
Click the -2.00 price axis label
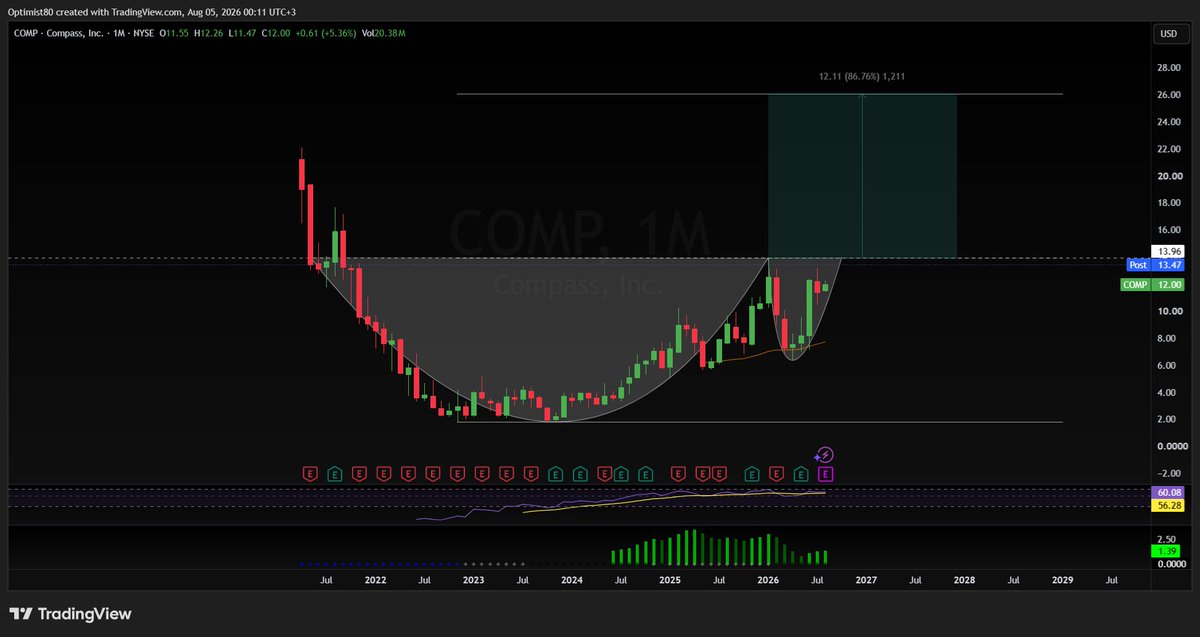[1168, 473]
